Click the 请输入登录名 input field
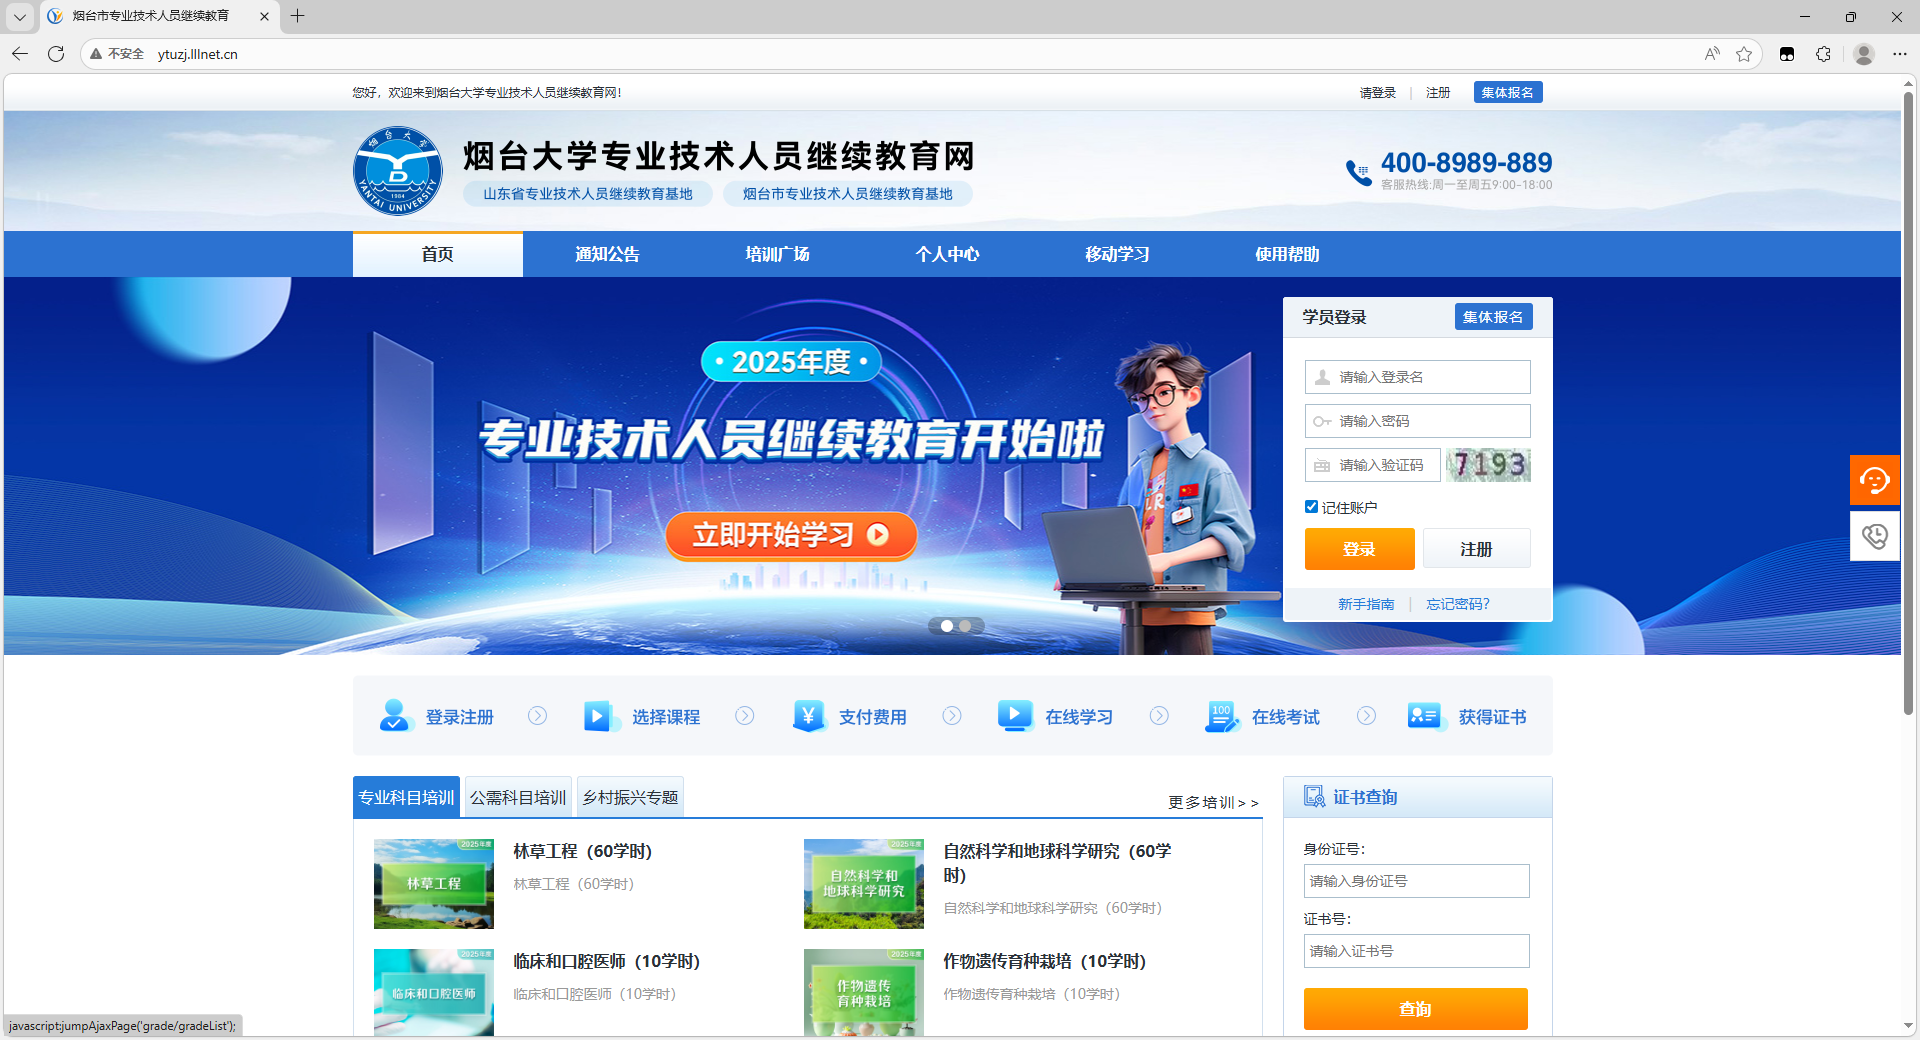Screen dimensions: 1920x1040 [1417, 377]
